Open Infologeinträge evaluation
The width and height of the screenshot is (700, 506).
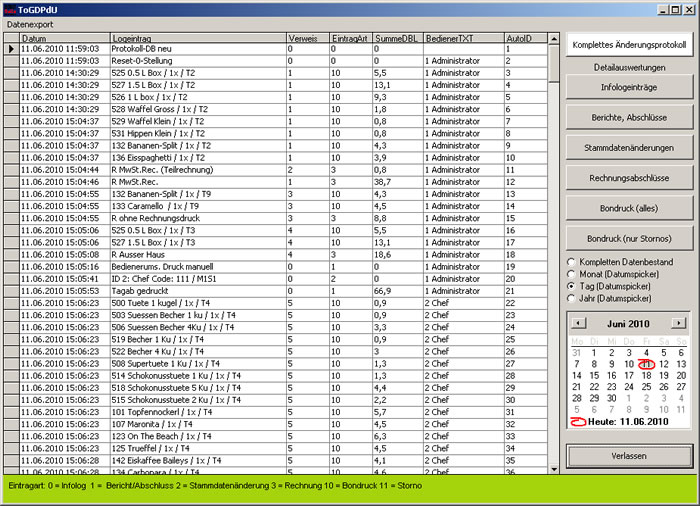pos(629,88)
